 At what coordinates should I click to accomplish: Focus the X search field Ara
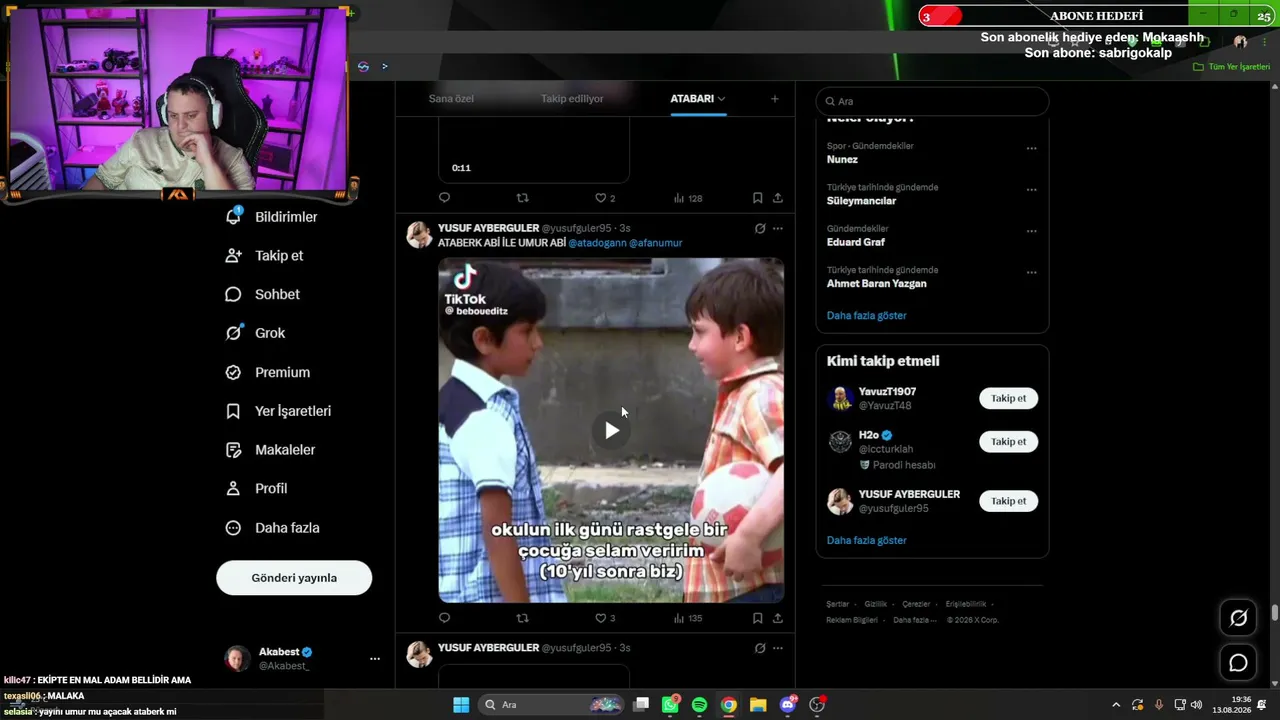pyautogui.click(x=932, y=101)
